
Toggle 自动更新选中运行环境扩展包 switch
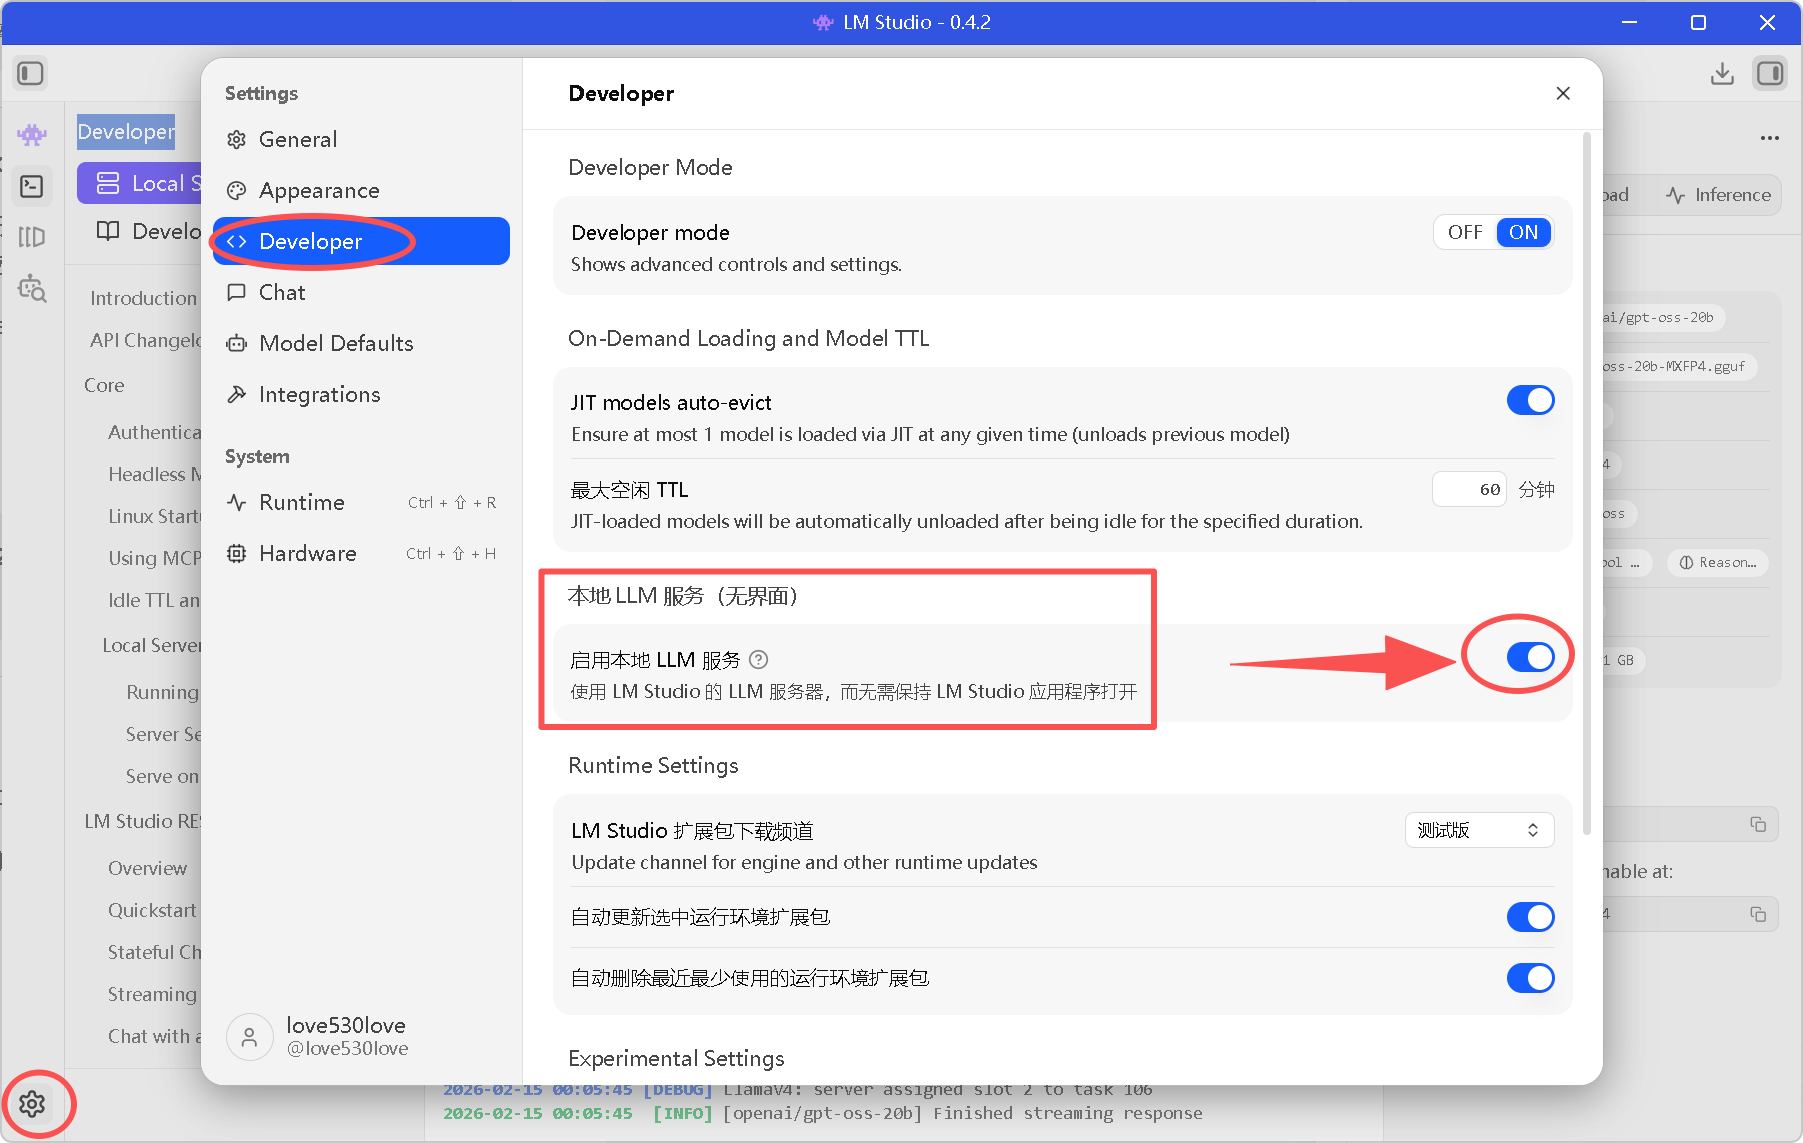coord(1530,917)
